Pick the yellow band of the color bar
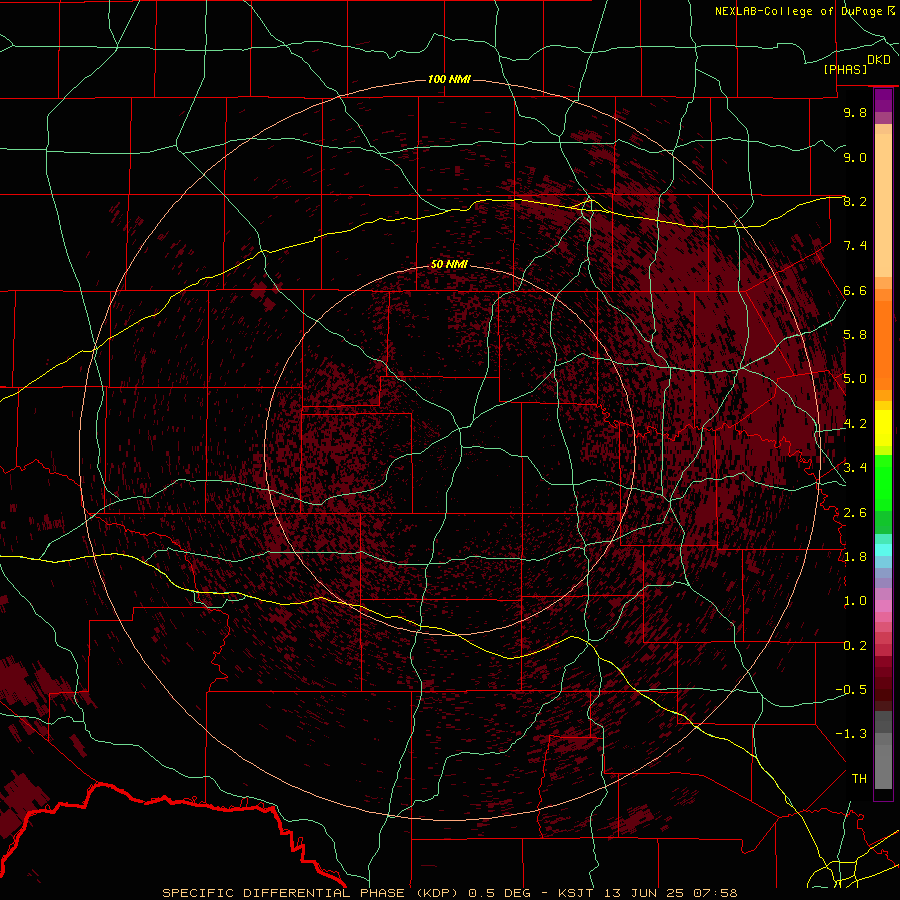 coord(883,428)
